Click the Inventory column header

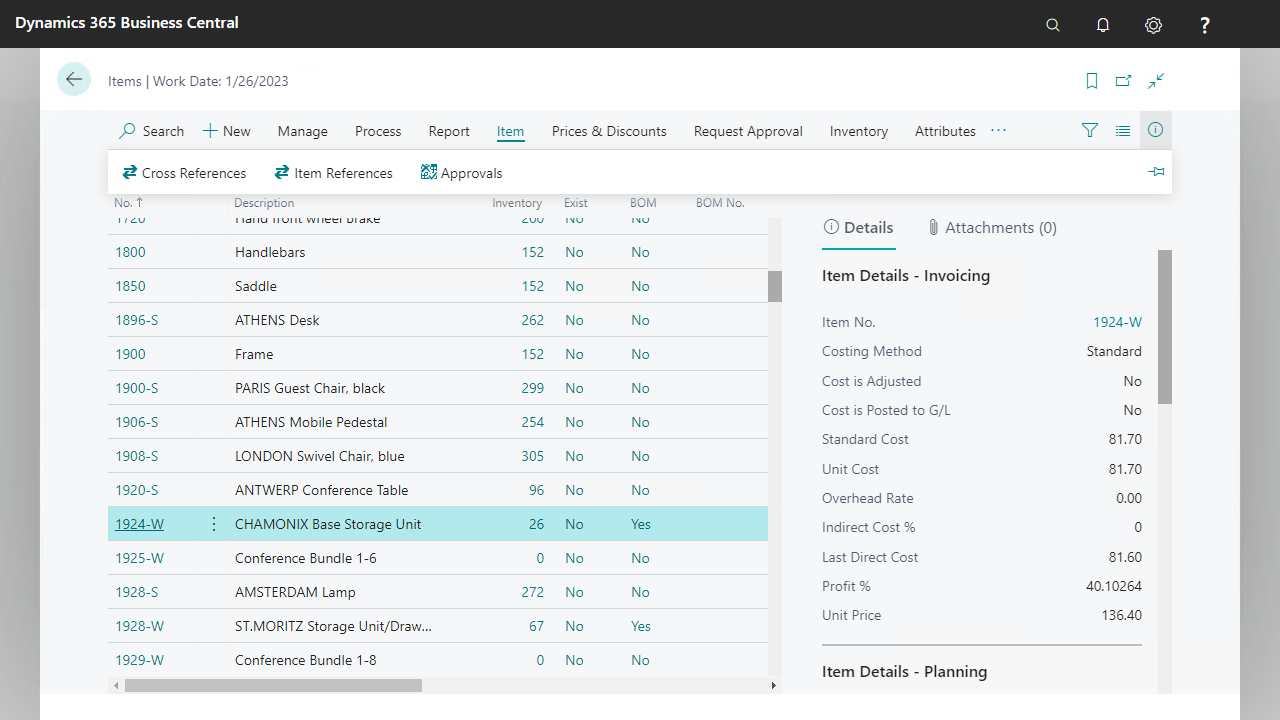517,203
